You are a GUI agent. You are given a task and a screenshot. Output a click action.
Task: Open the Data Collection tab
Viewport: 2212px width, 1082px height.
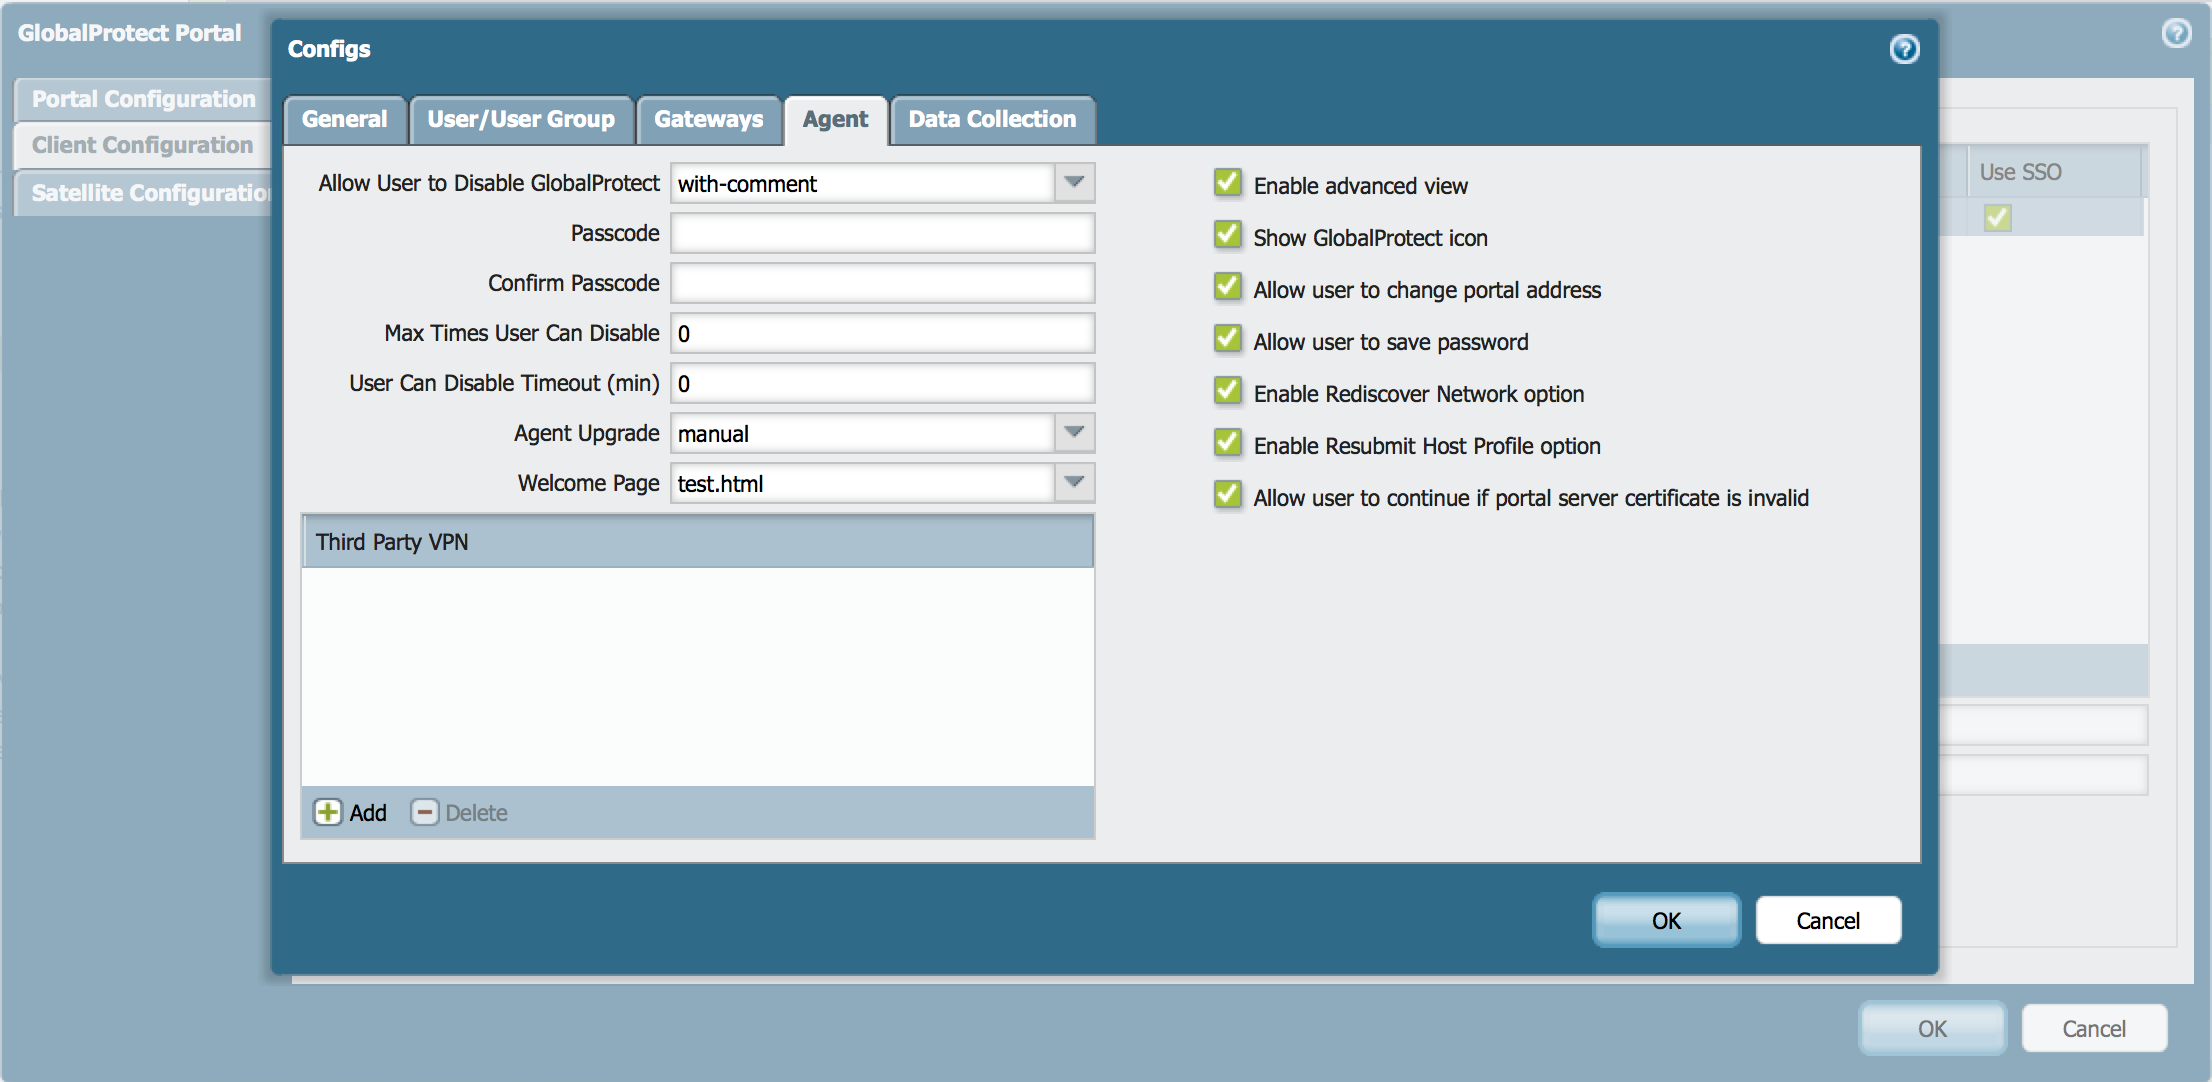click(x=991, y=119)
